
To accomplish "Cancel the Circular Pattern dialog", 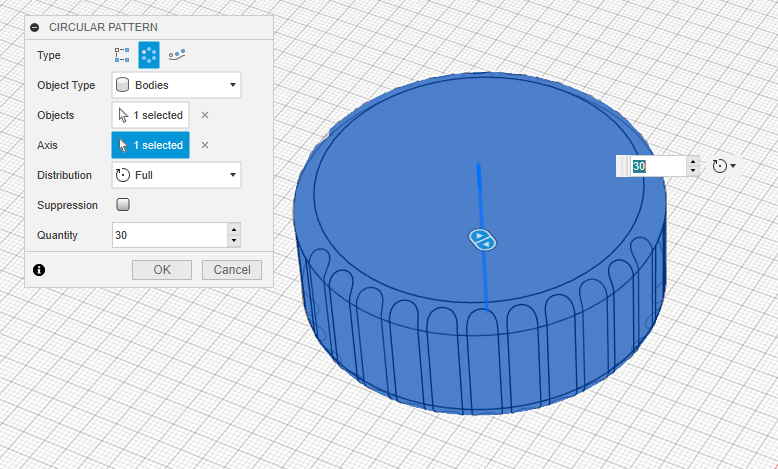I will (x=232, y=270).
